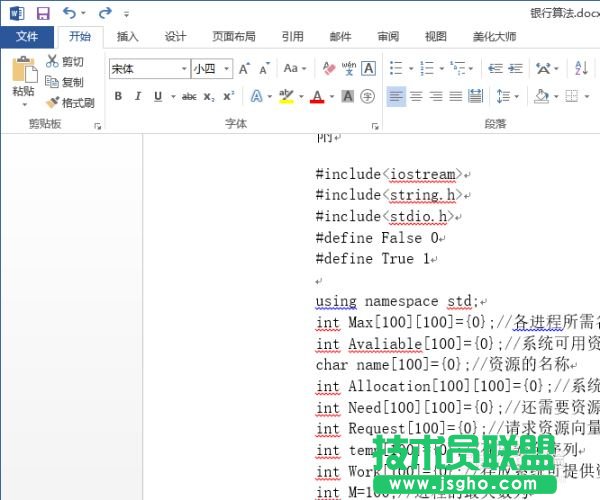600x500 pixels.
Task: Apply distributed alignment
Action: coord(475,96)
